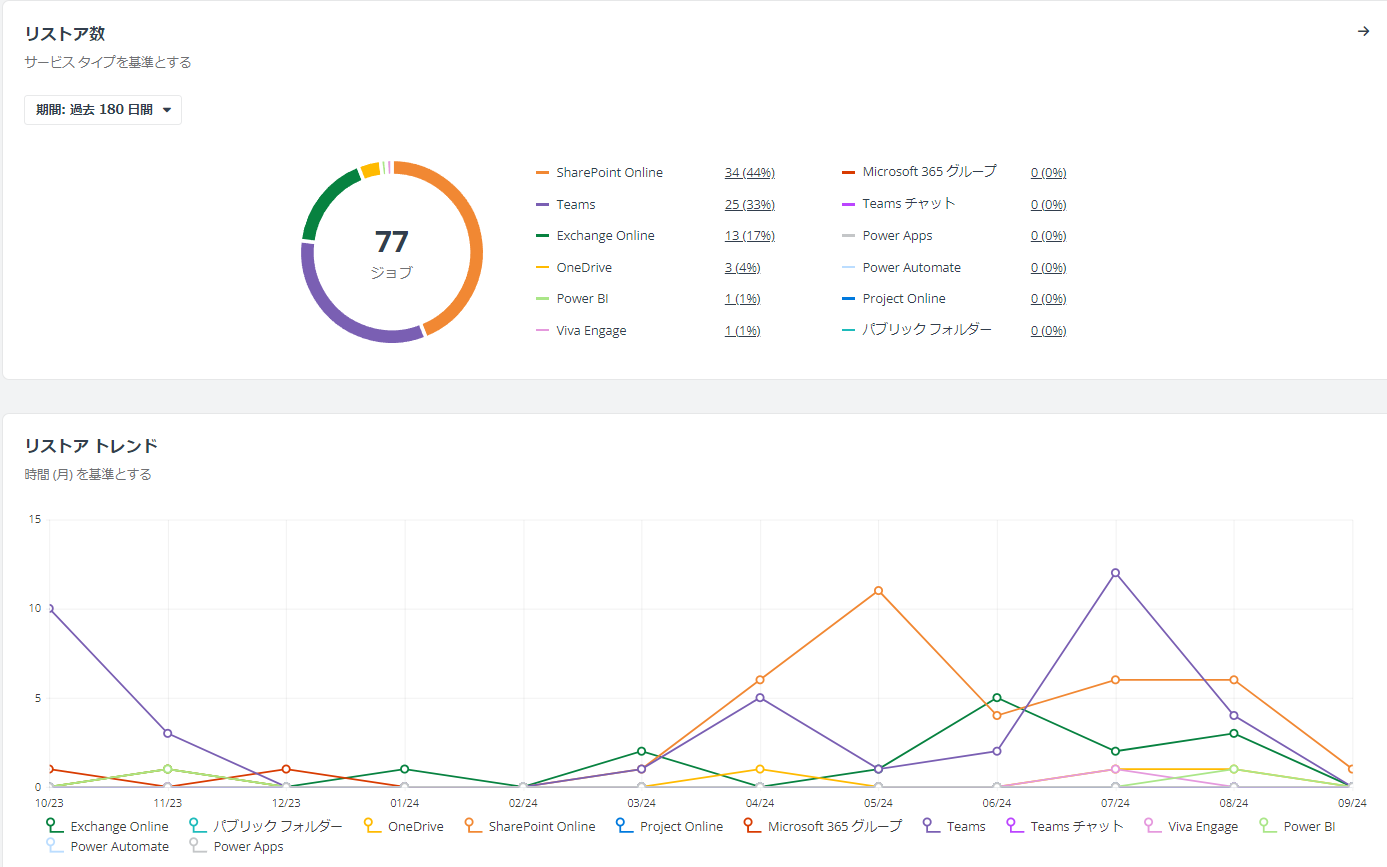Click the 07/24 x-axis label
Image resolution: width=1387 pixels, height=867 pixels.
[1115, 802]
